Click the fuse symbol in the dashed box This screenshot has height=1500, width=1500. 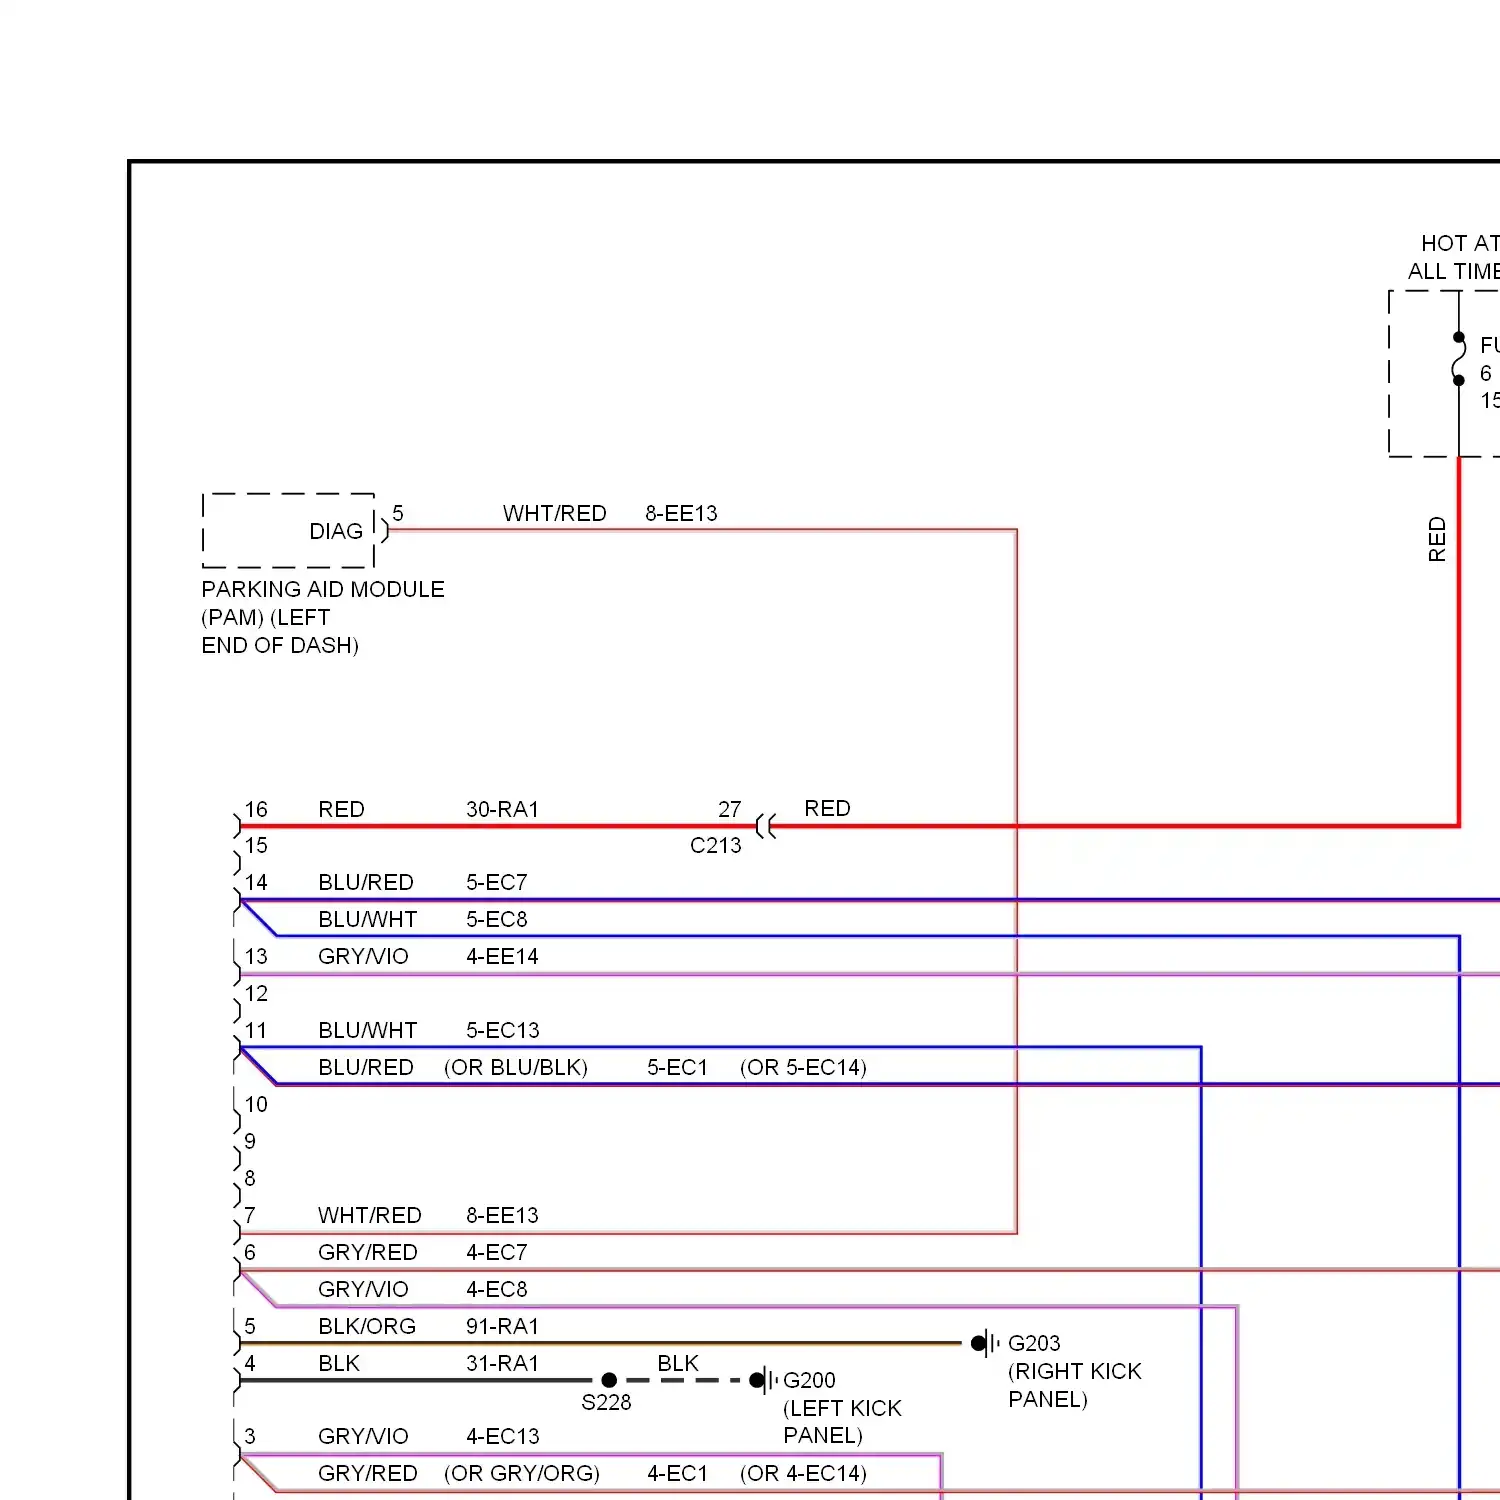coord(1459,359)
